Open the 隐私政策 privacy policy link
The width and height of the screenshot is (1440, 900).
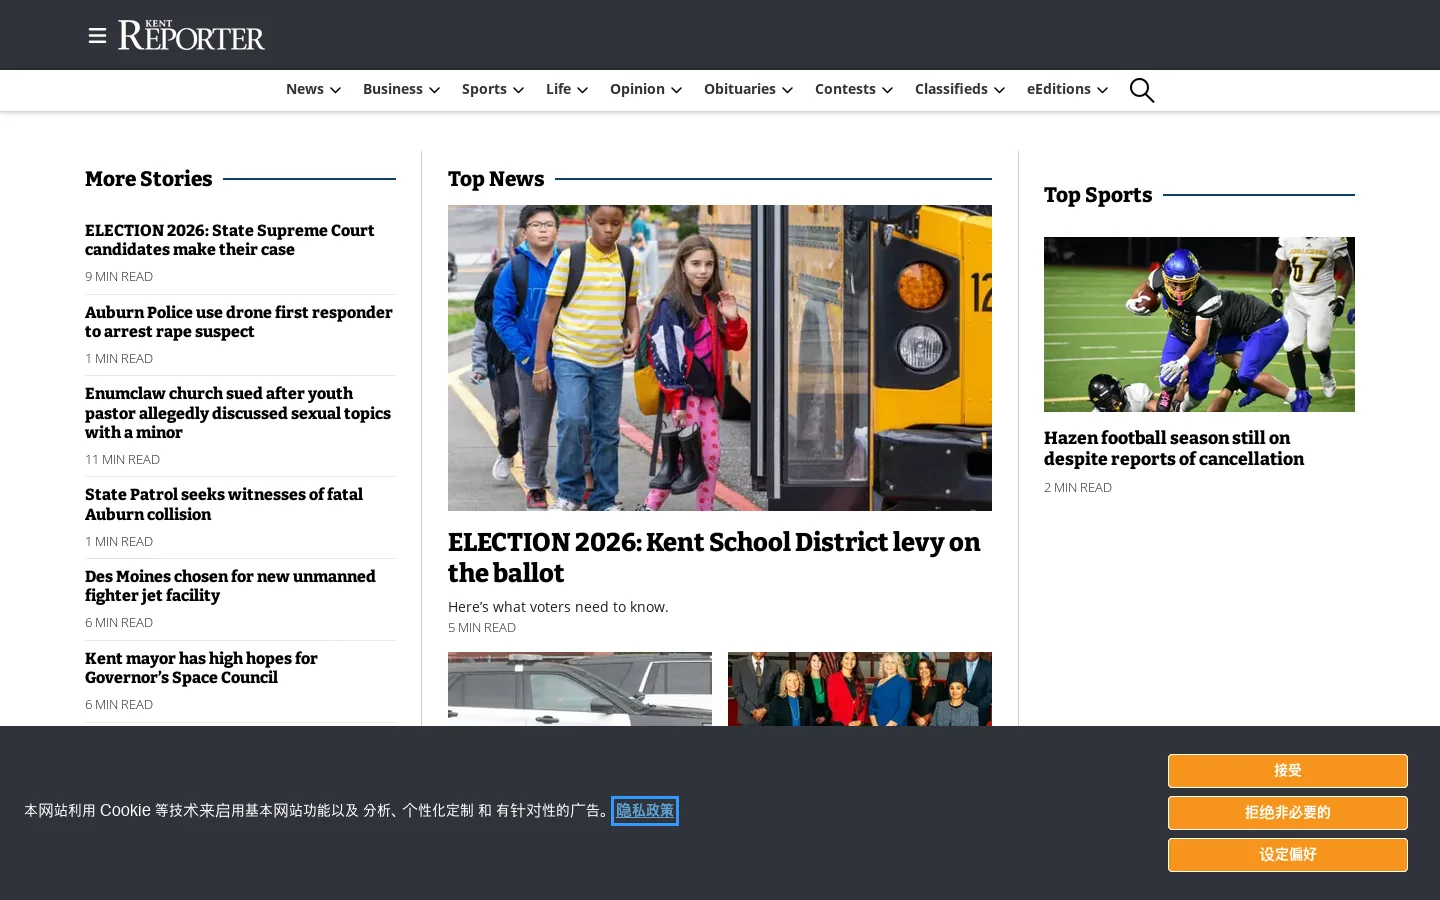pyautogui.click(x=645, y=811)
